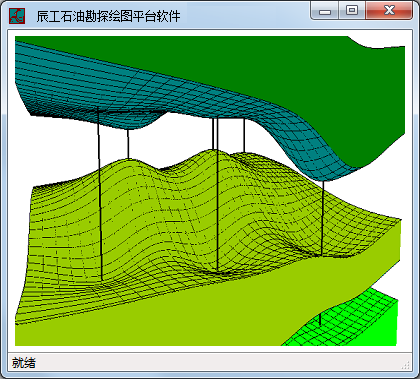Click the short well line above left yellow peak

click(128, 144)
